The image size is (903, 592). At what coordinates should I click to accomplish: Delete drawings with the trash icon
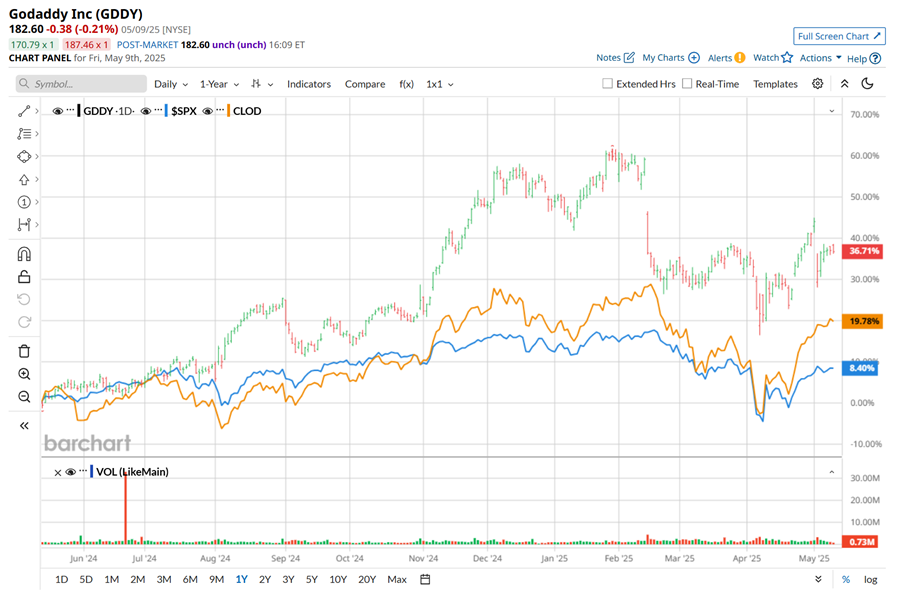pyautogui.click(x=24, y=351)
